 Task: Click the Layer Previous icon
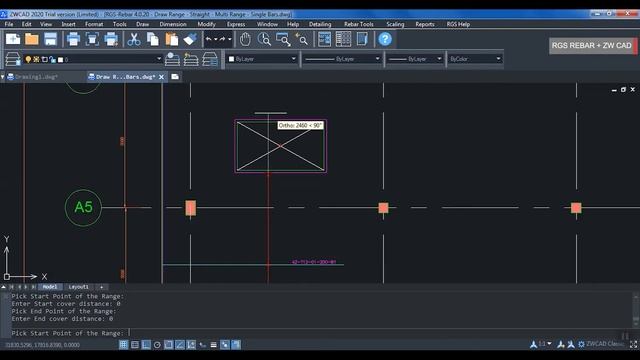point(191,59)
